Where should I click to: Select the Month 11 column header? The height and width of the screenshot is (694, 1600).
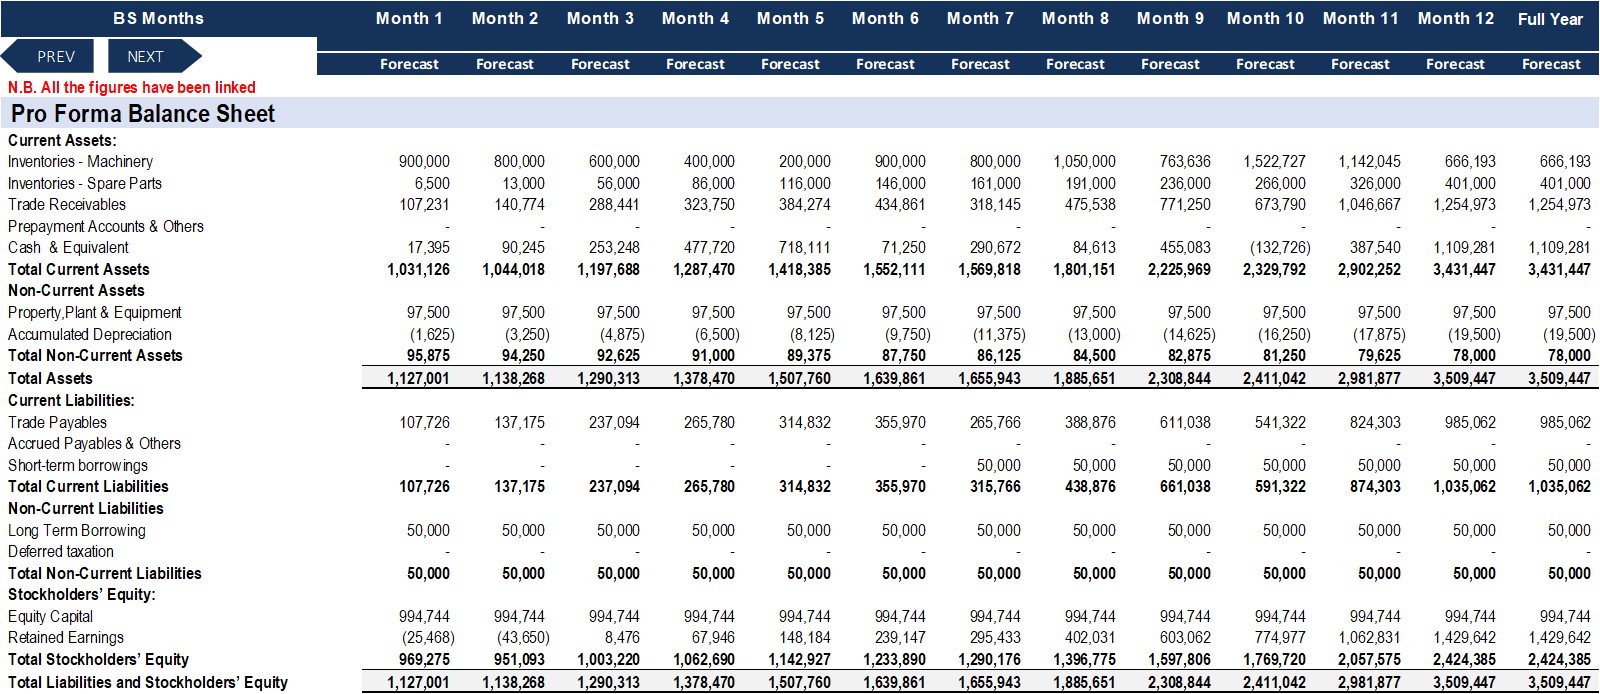click(1360, 18)
